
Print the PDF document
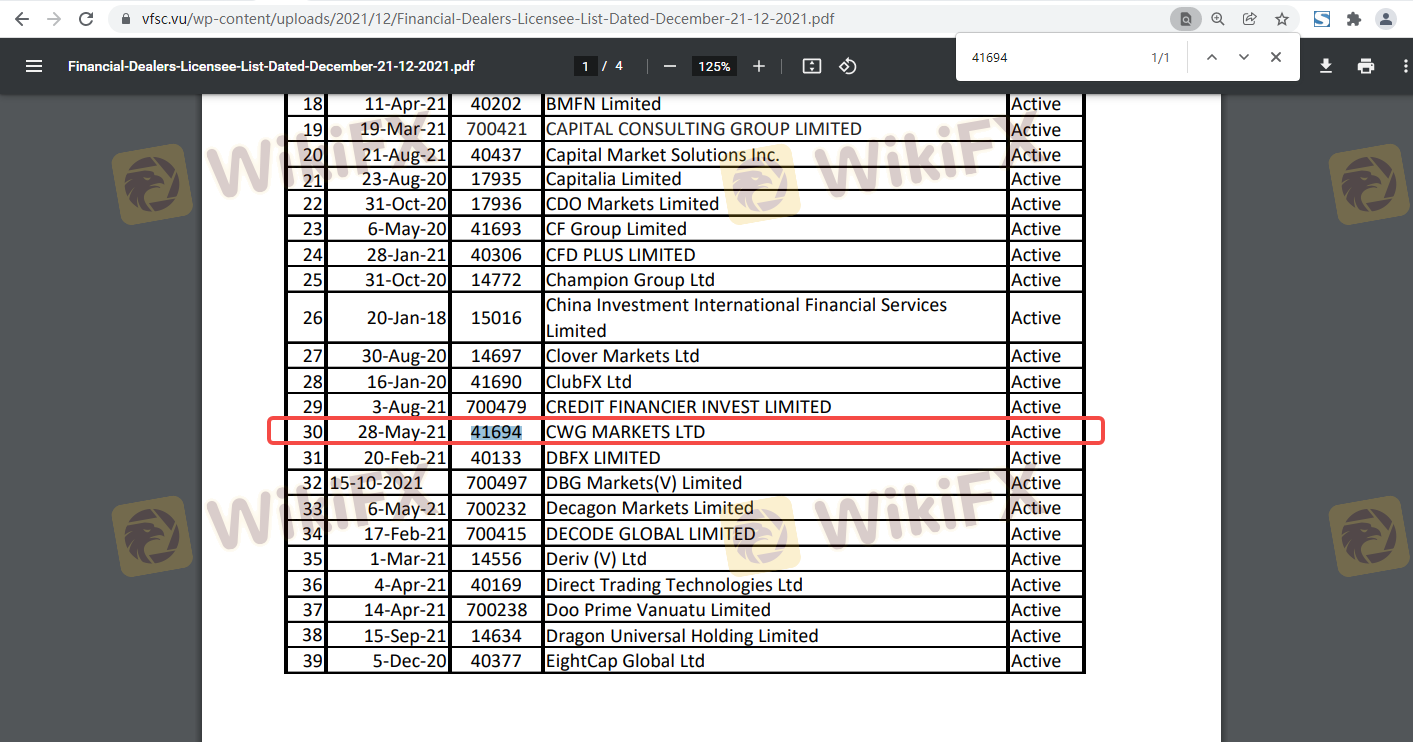pos(1366,66)
